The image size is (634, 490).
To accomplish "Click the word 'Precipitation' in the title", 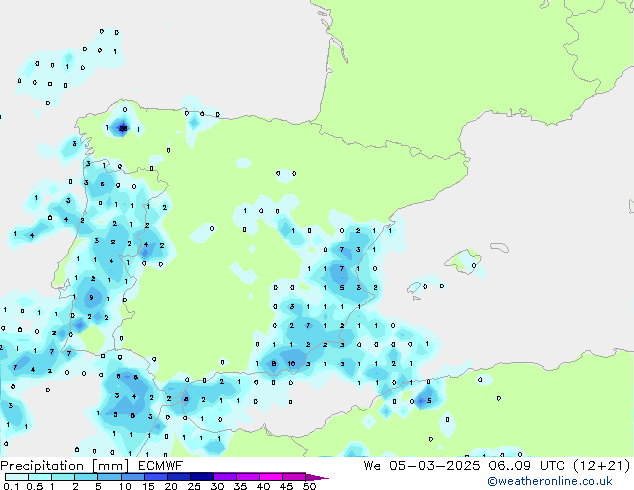I will [42, 466].
